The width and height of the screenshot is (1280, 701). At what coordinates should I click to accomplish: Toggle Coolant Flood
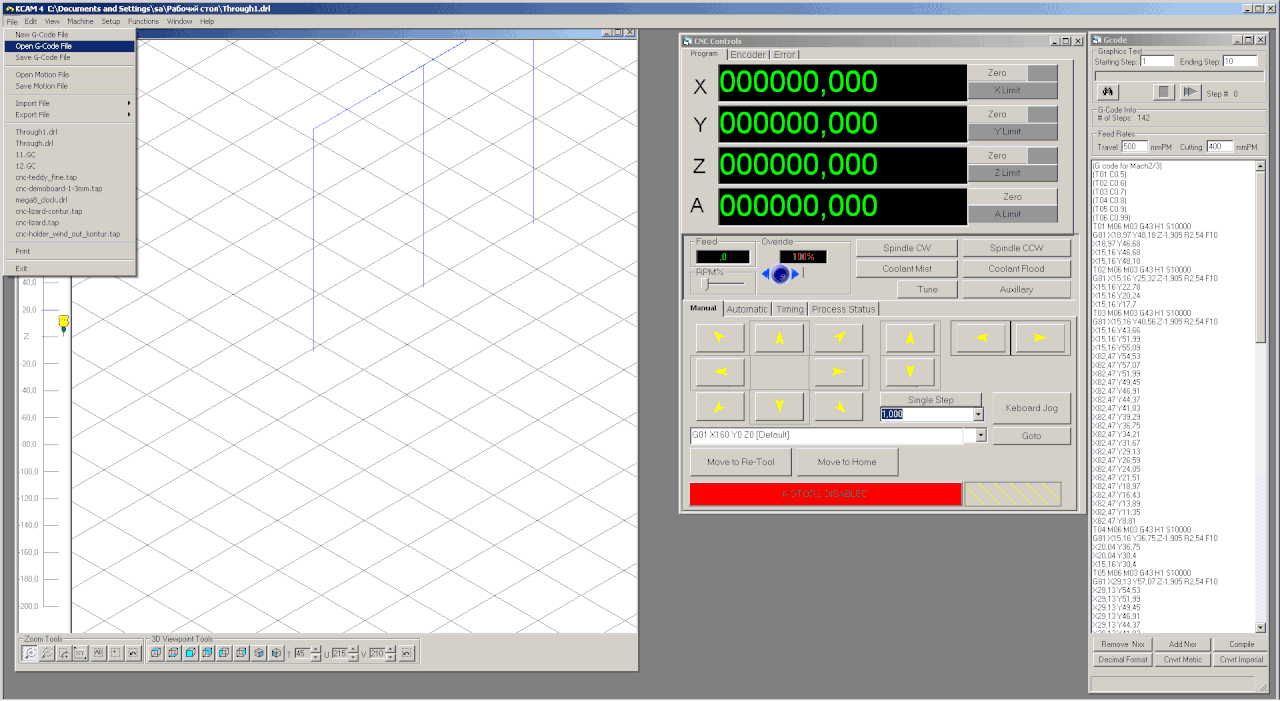[1016, 269]
